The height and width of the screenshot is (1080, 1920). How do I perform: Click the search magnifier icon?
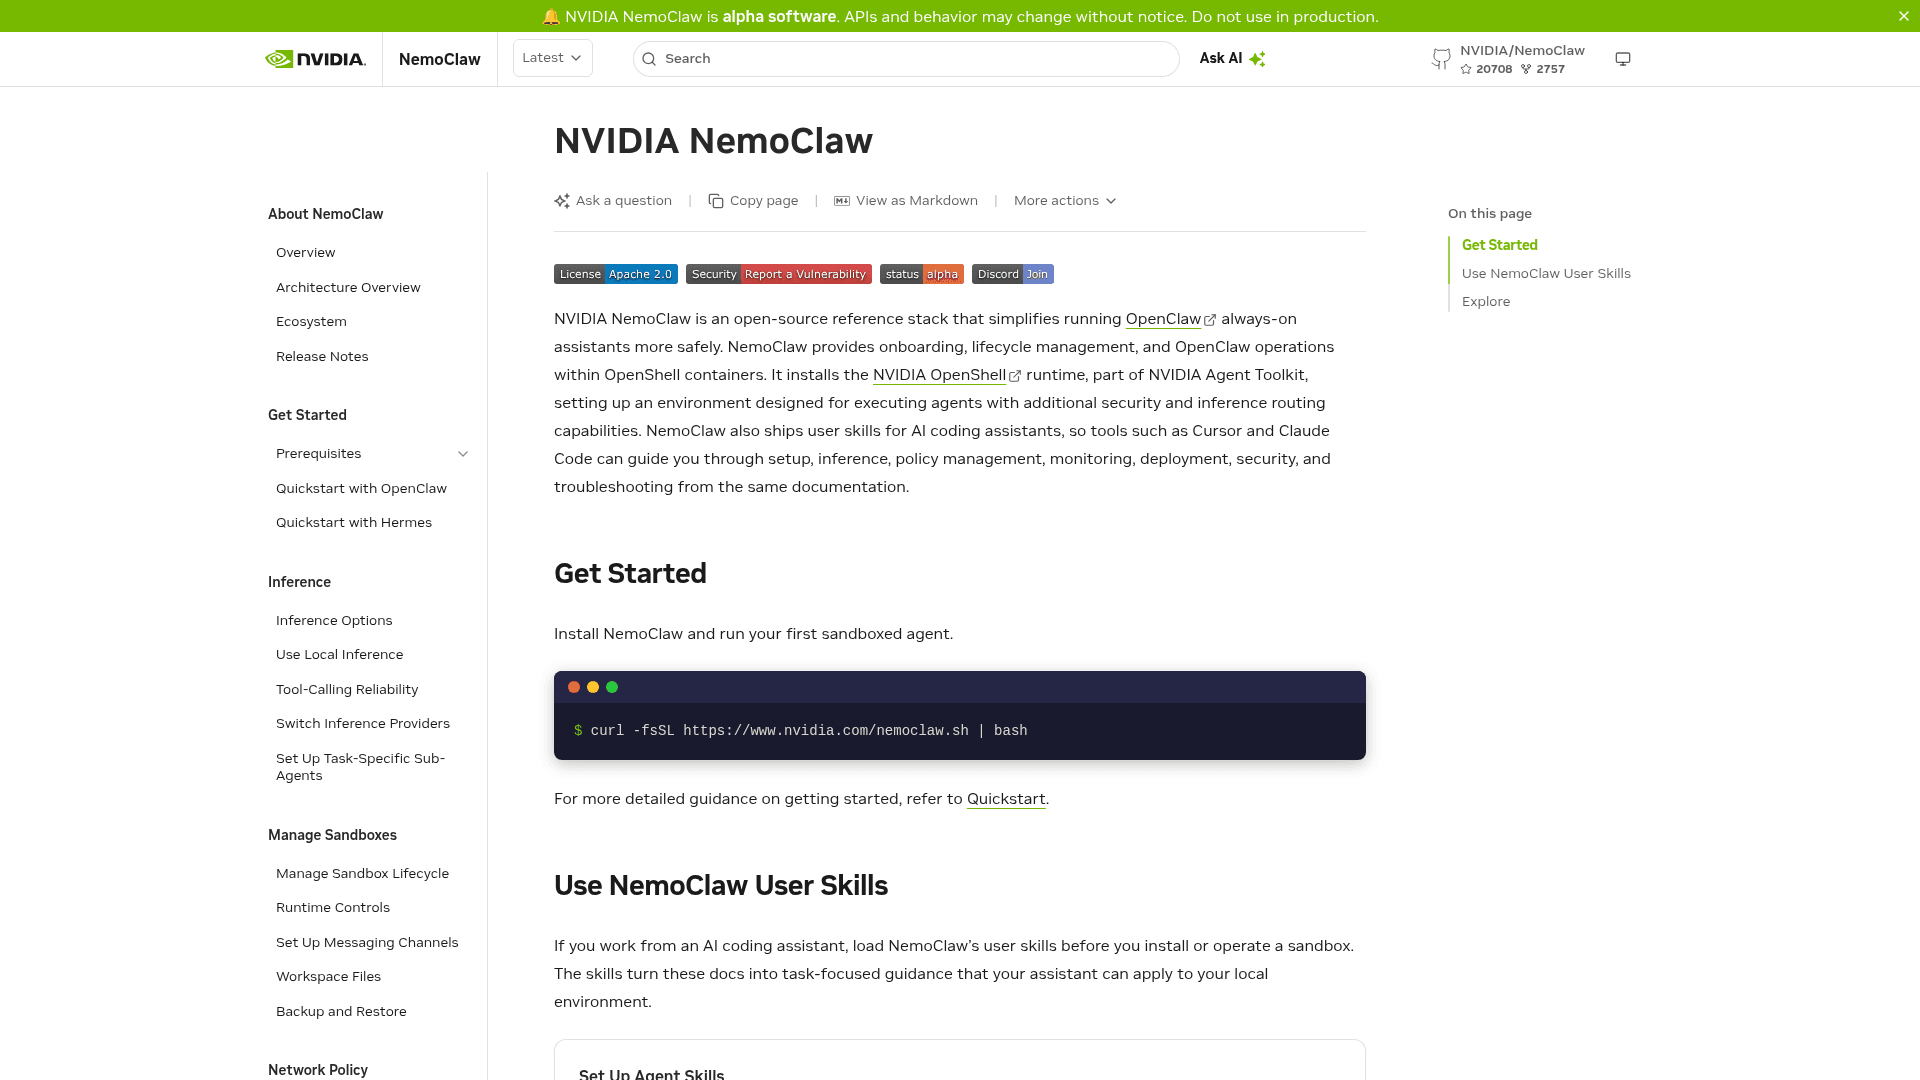tap(649, 59)
